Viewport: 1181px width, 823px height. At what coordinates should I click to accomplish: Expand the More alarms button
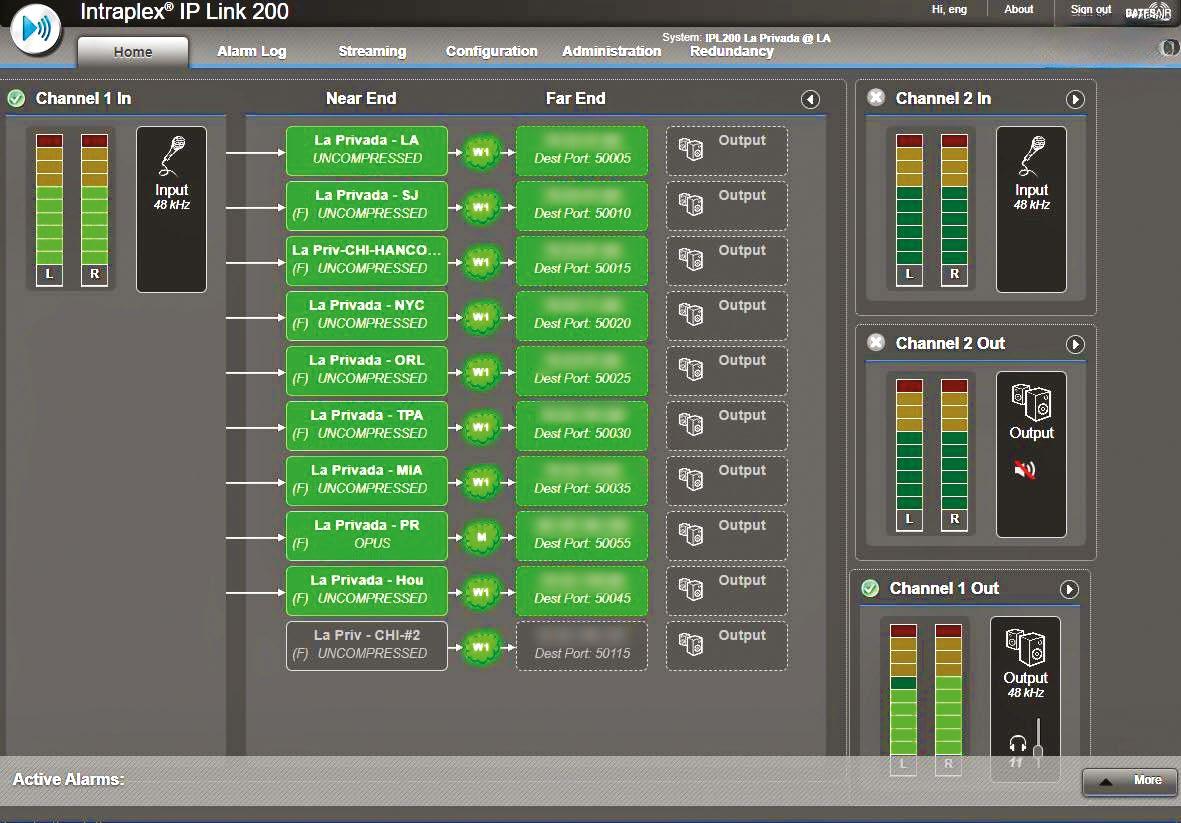(x=1130, y=781)
